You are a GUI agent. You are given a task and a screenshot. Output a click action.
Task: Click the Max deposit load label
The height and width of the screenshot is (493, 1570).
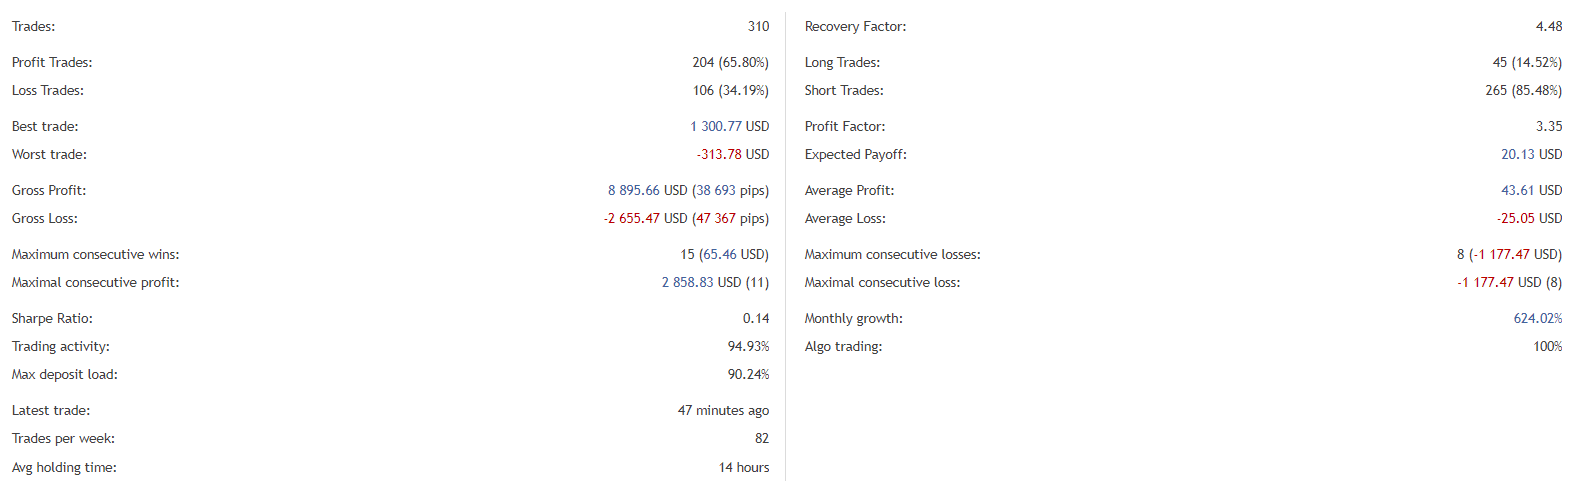64,375
